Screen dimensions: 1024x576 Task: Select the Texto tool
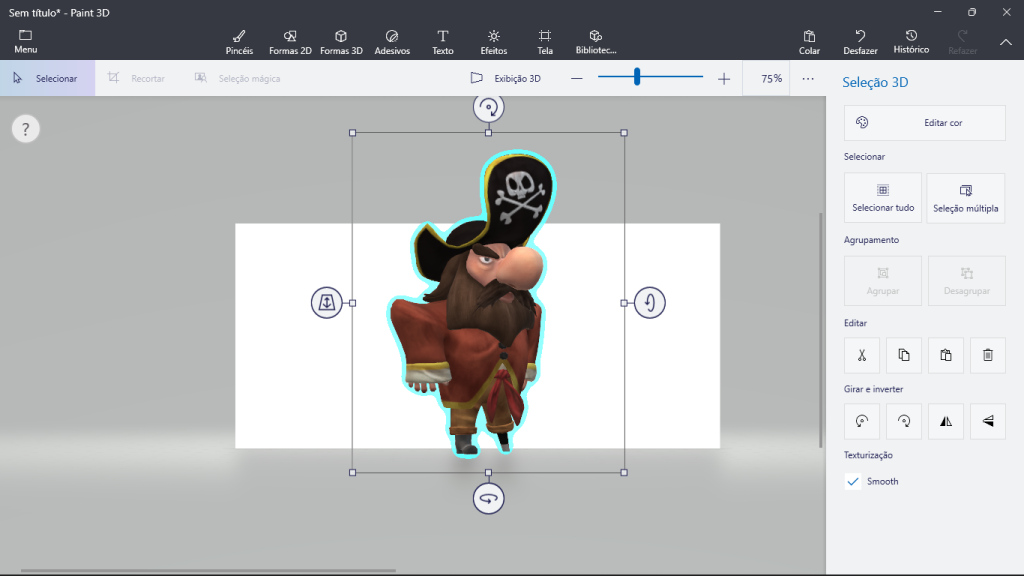[442, 42]
